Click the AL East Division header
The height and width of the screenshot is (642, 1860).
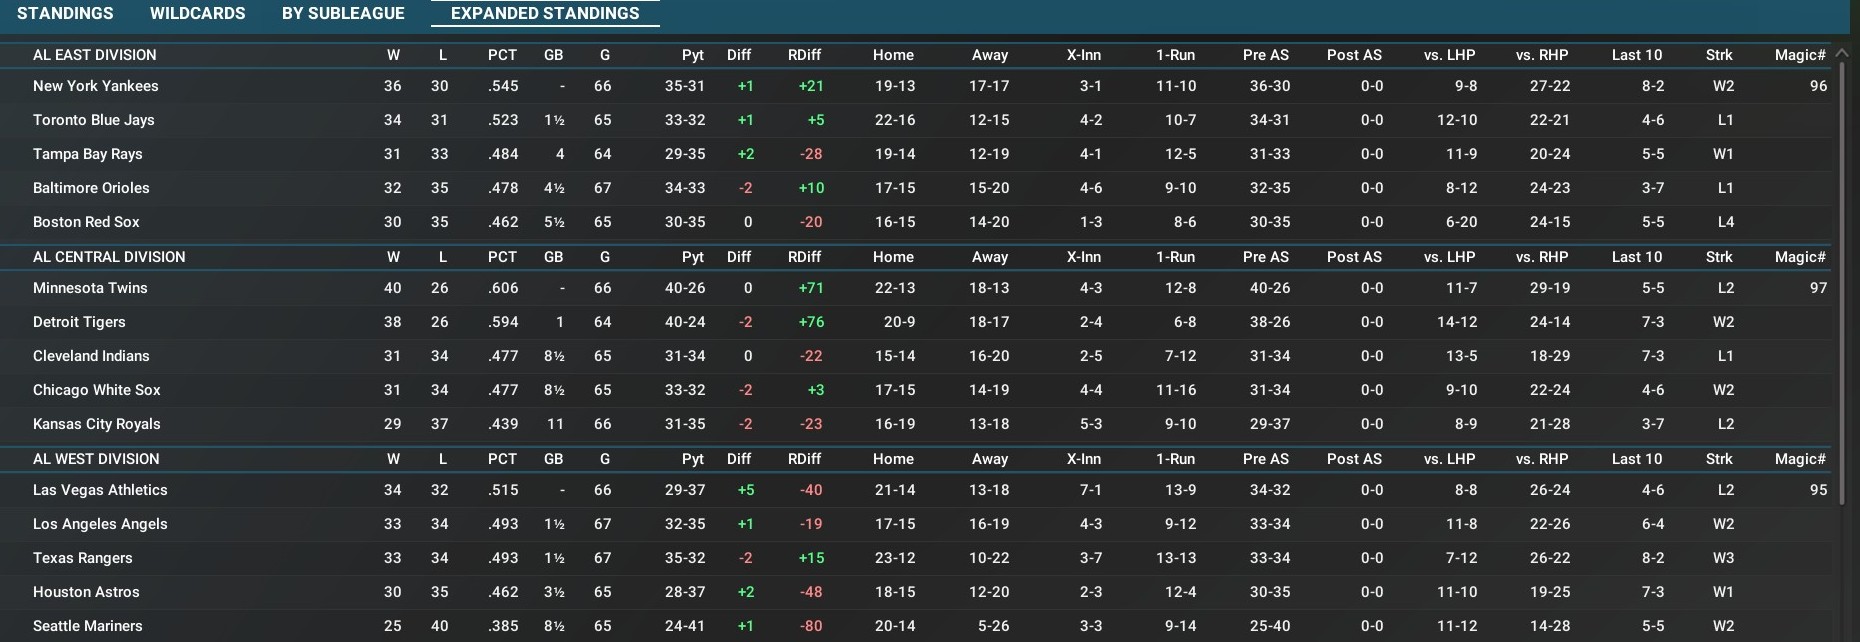[x=95, y=55]
